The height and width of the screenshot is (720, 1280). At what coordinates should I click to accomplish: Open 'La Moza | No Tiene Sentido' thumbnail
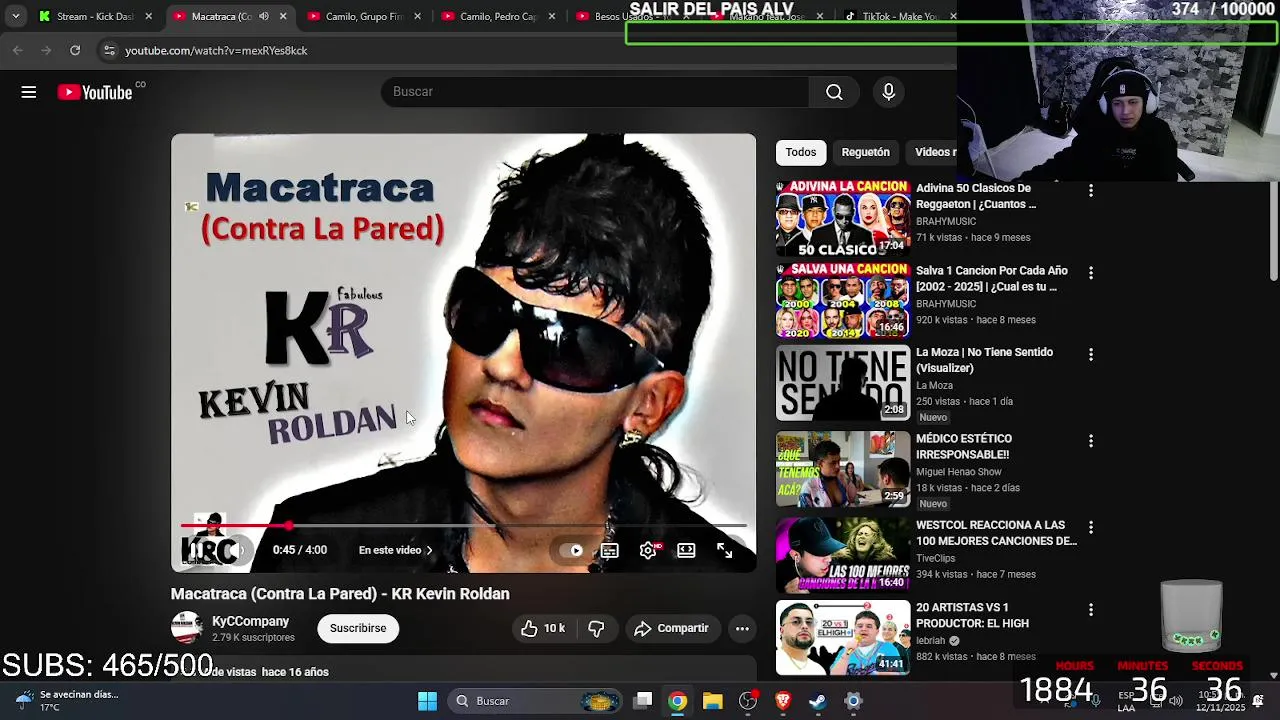click(x=843, y=383)
